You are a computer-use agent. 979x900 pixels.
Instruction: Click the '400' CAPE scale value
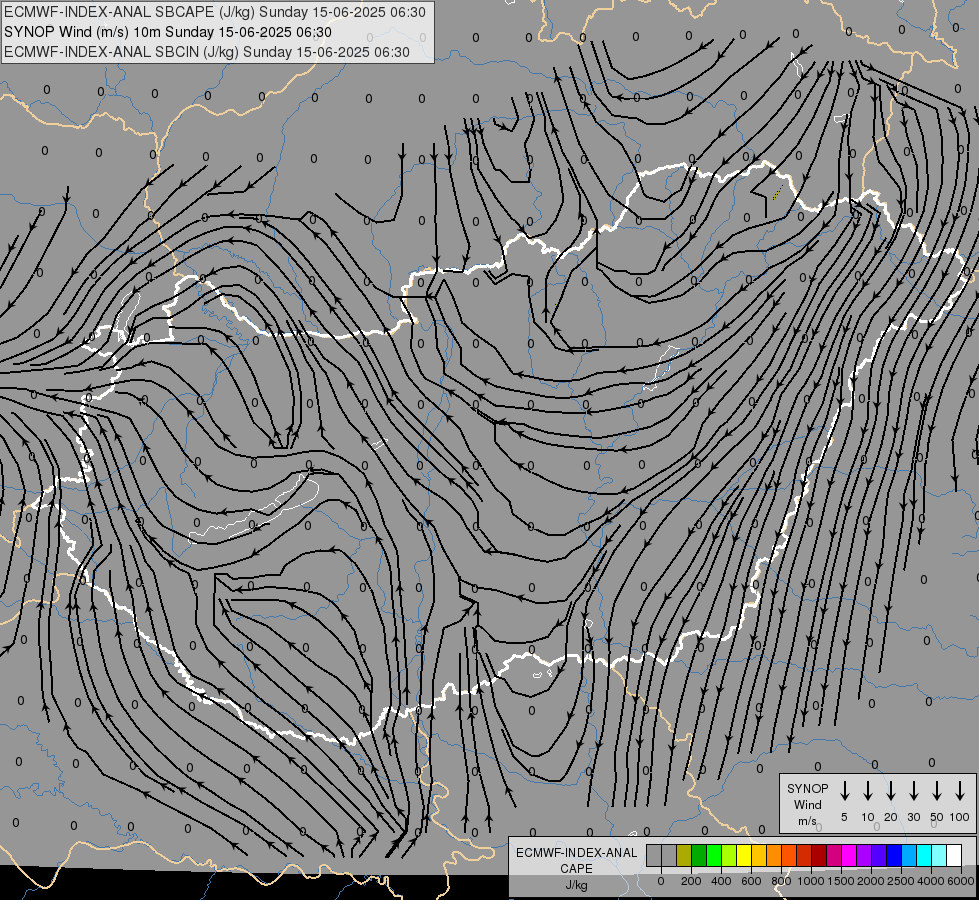[x=721, y=881]
